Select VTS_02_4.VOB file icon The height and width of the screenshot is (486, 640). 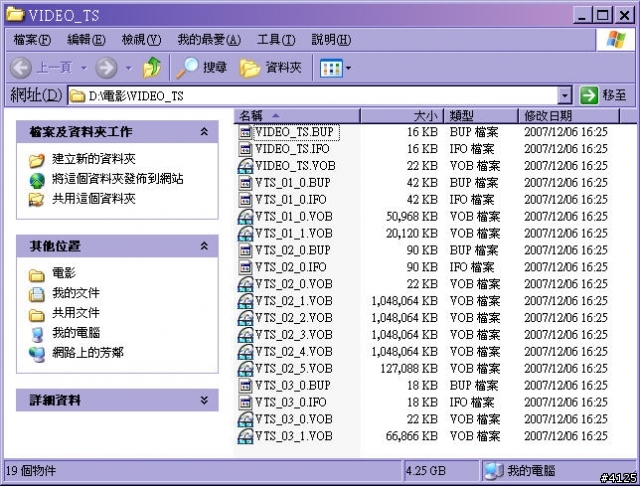pos(245,352)
